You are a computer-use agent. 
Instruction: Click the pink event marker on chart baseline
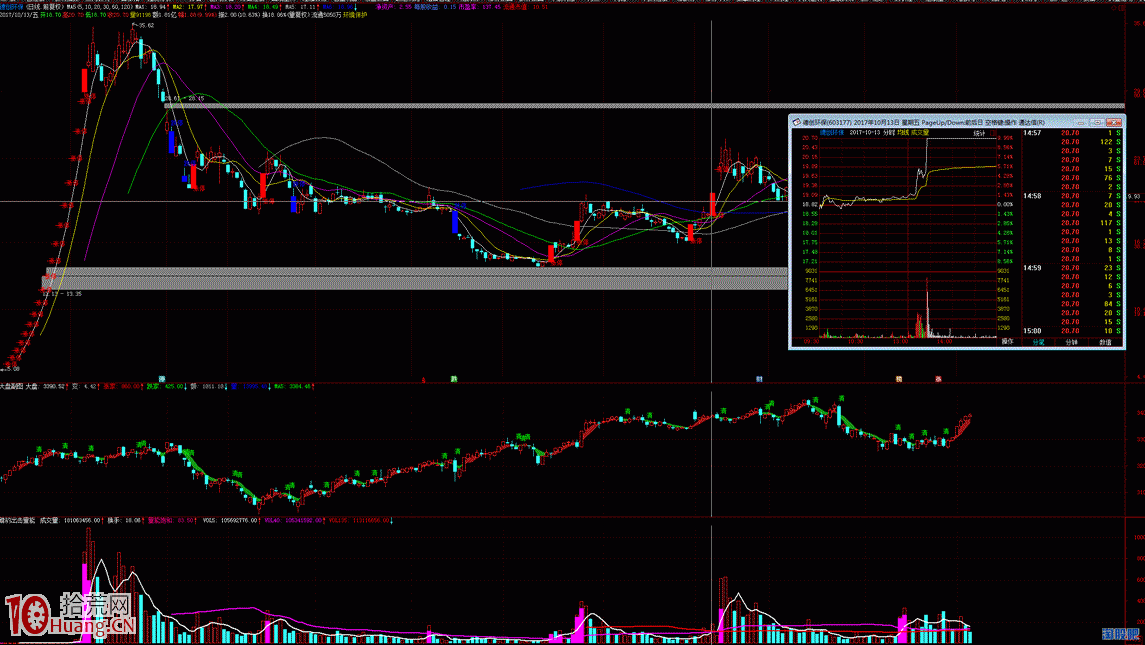[x=938, y=379]
